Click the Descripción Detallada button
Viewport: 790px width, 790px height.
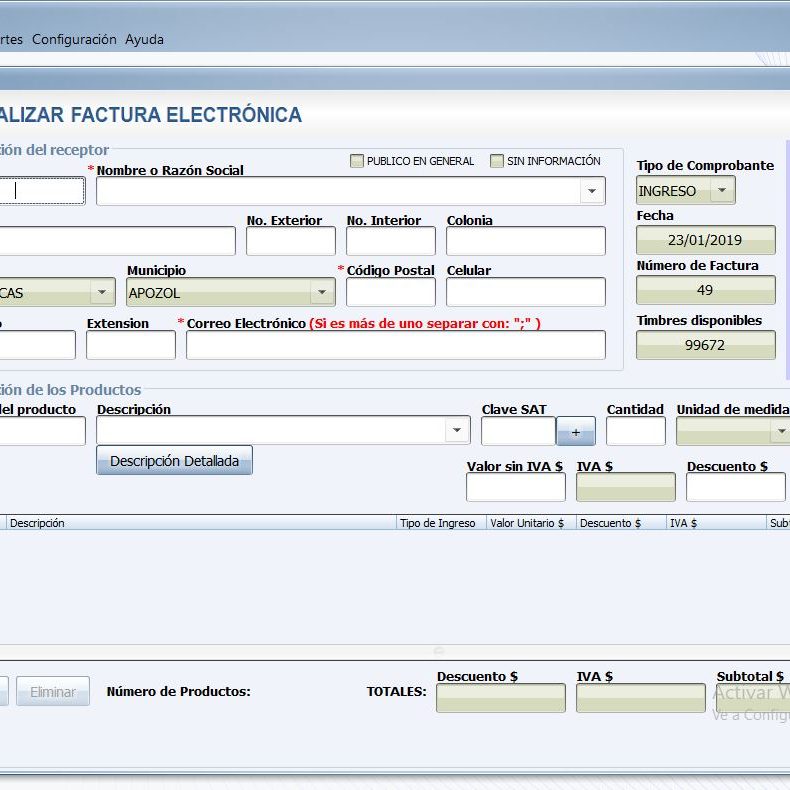(174, 460)
